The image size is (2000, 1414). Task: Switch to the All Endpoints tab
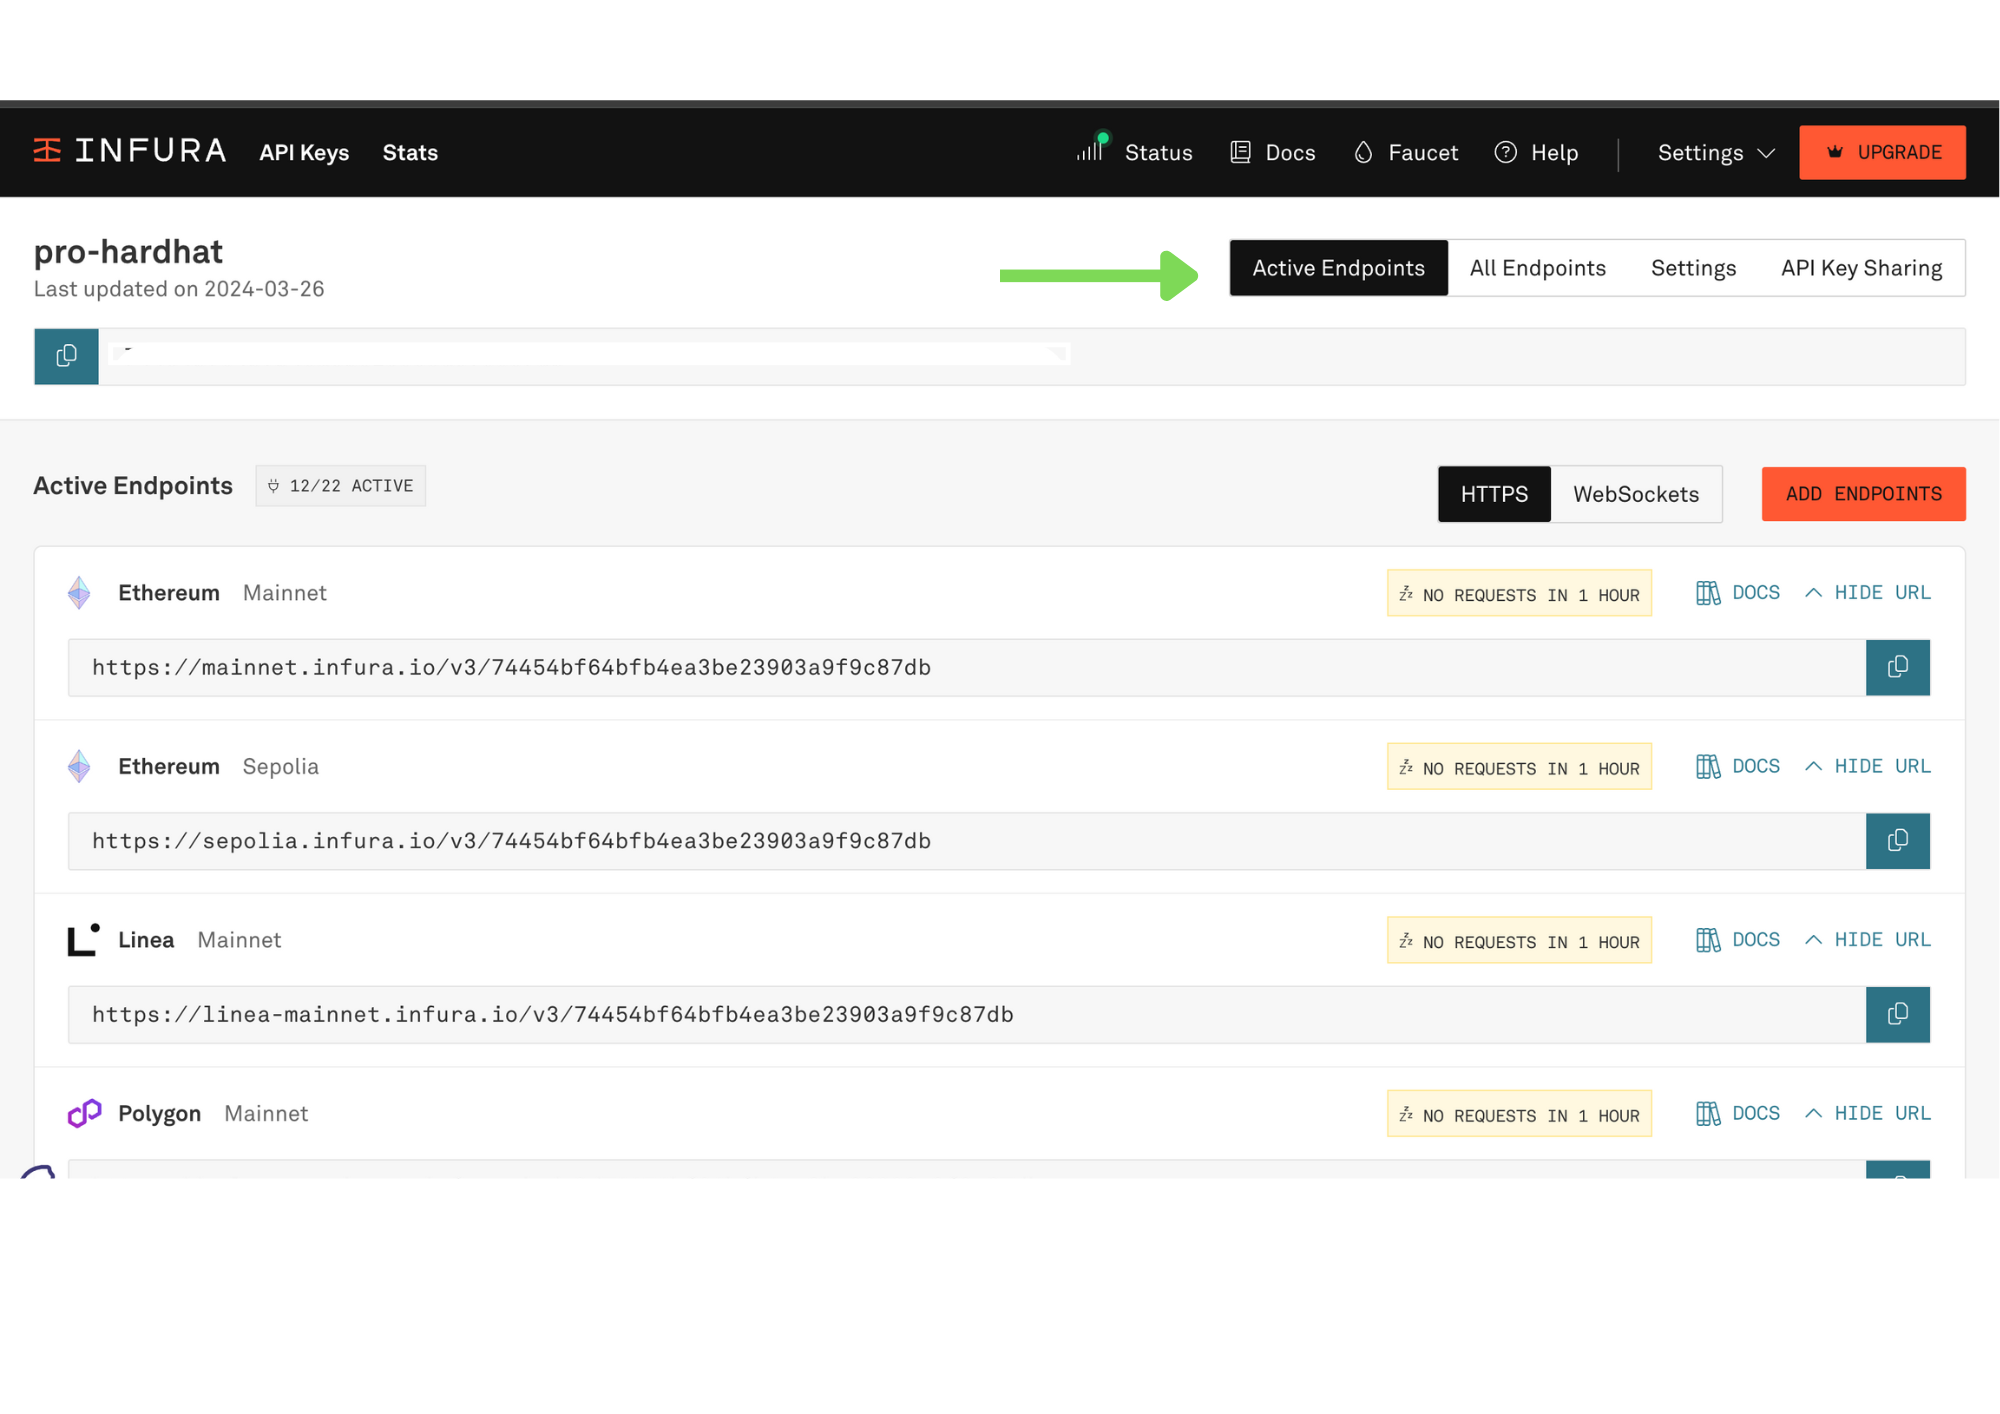tap(1537, 267)
